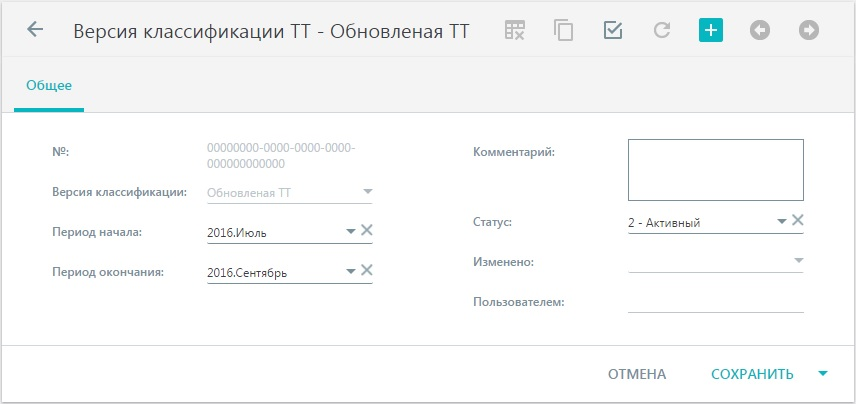Switch to the Общее tab

(x=49, y=86)
